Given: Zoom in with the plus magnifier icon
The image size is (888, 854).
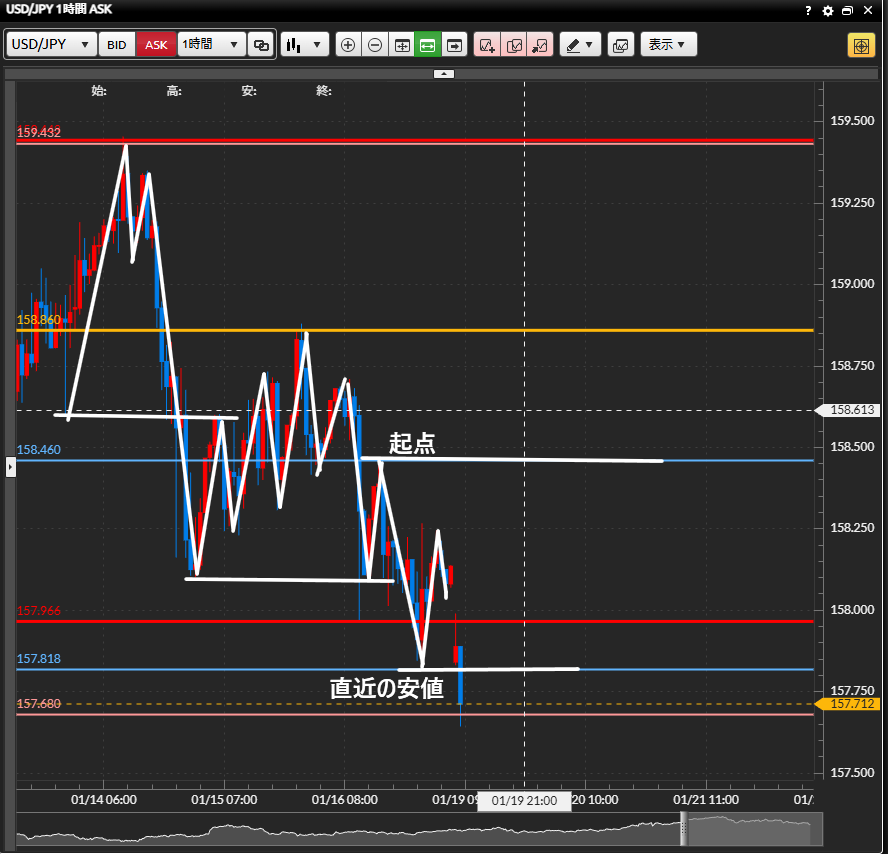Looking at the screenshot, I should point(348,45).
